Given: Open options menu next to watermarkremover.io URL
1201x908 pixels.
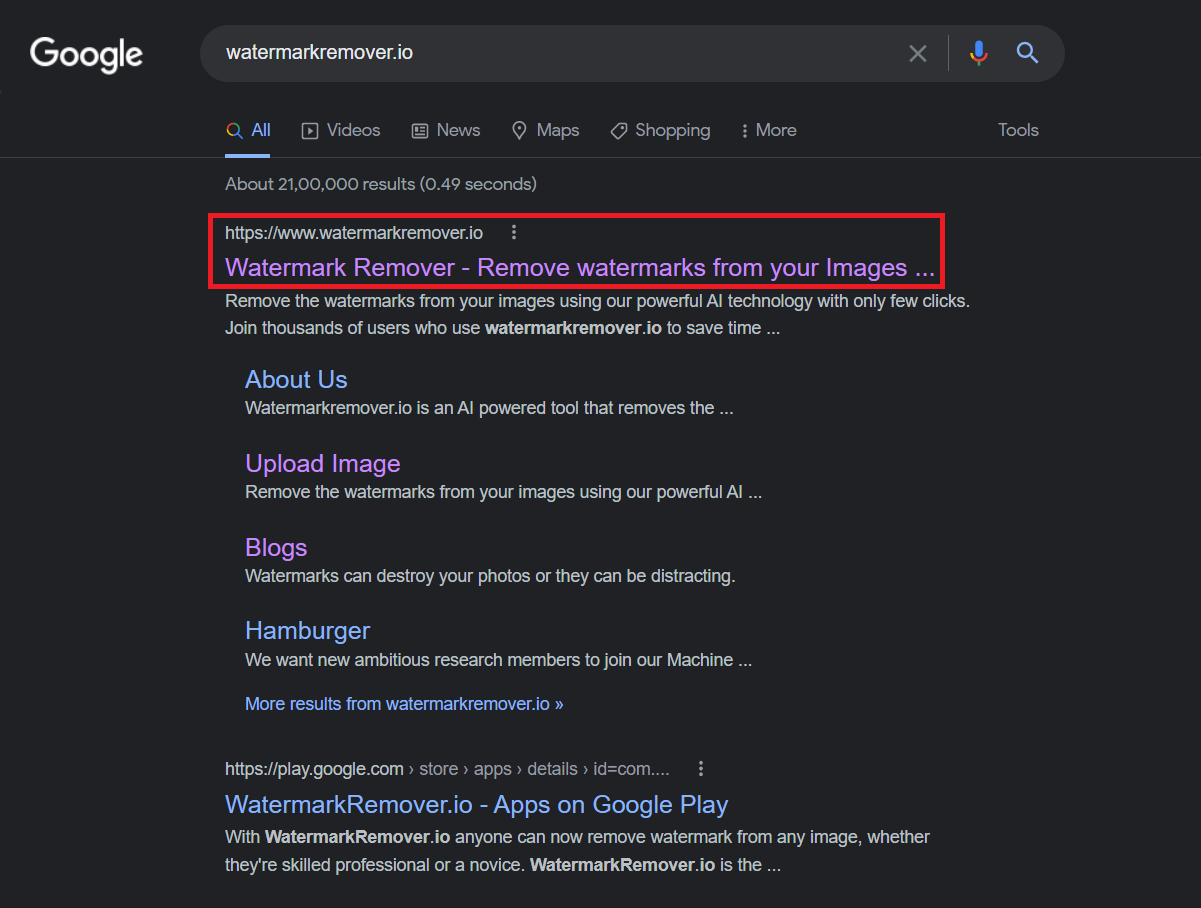Looking at the screenshot, I should coord(514,232).
